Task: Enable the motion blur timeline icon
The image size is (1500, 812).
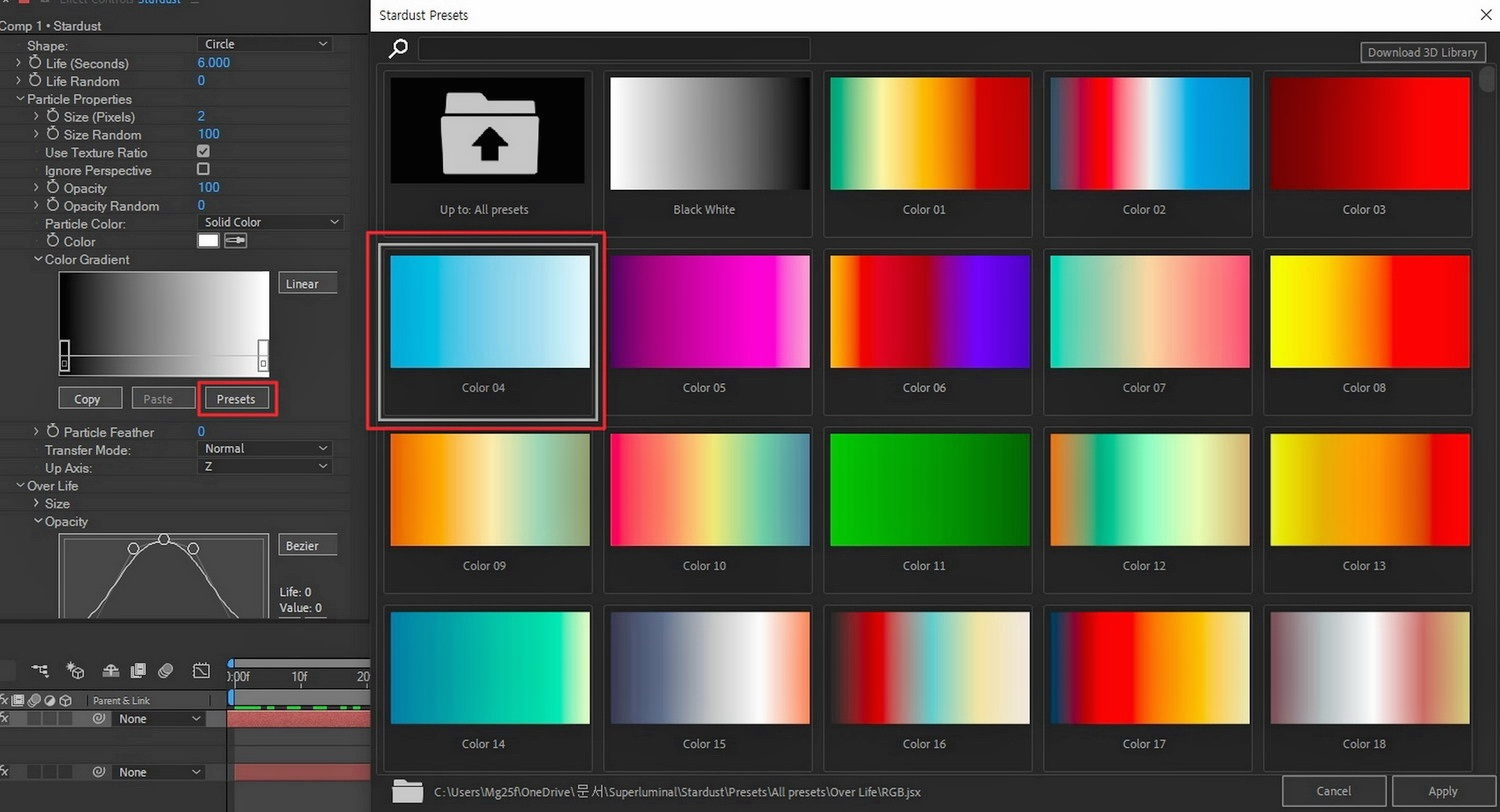Action: tap(166, 670)
